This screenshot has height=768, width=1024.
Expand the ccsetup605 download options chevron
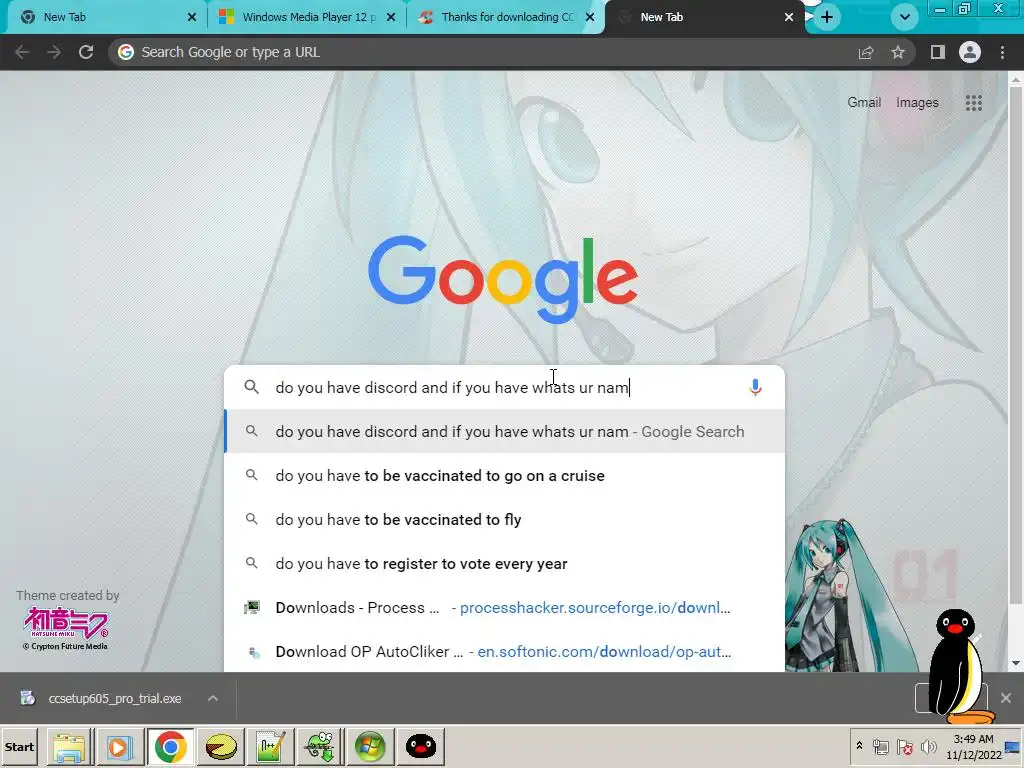[213, 698]
